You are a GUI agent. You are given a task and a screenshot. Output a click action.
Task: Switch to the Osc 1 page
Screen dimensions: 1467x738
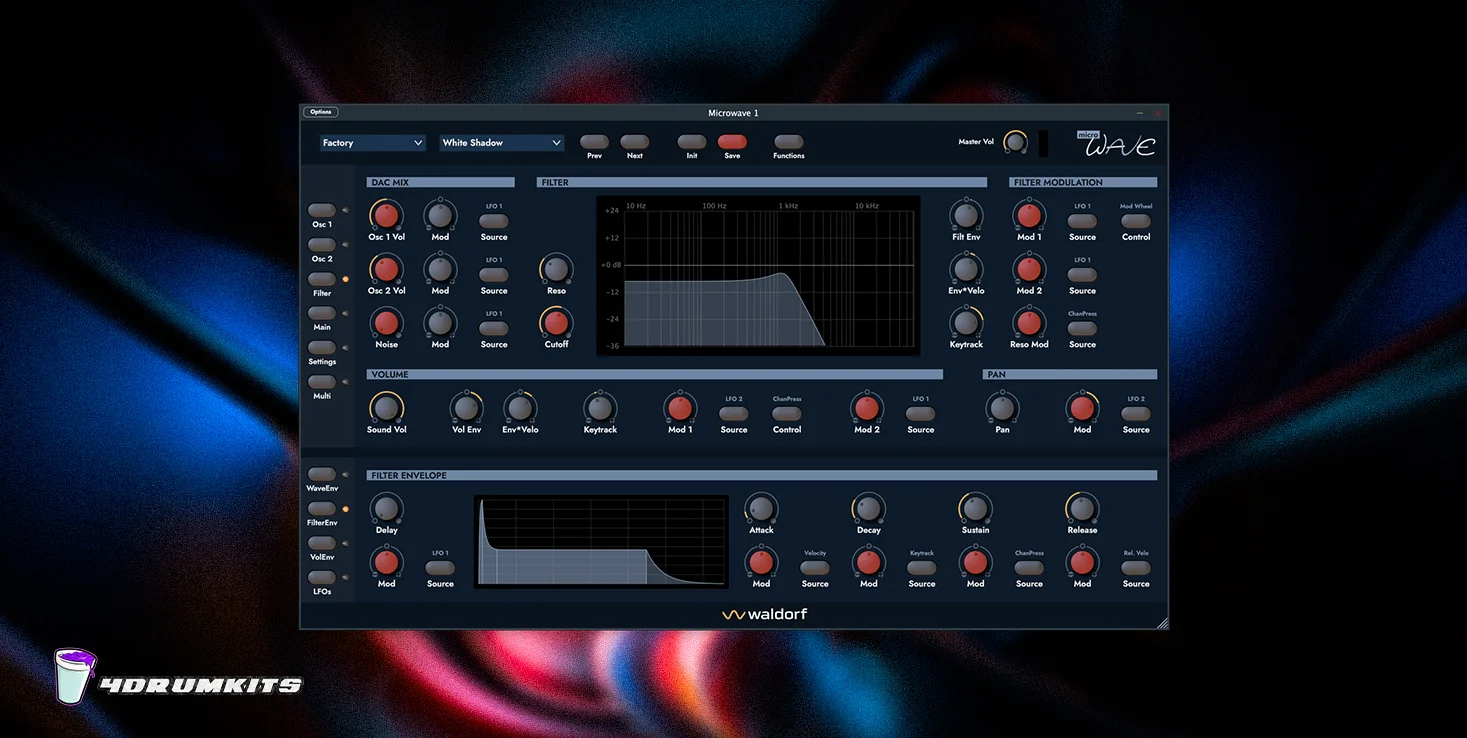point(322,211)
